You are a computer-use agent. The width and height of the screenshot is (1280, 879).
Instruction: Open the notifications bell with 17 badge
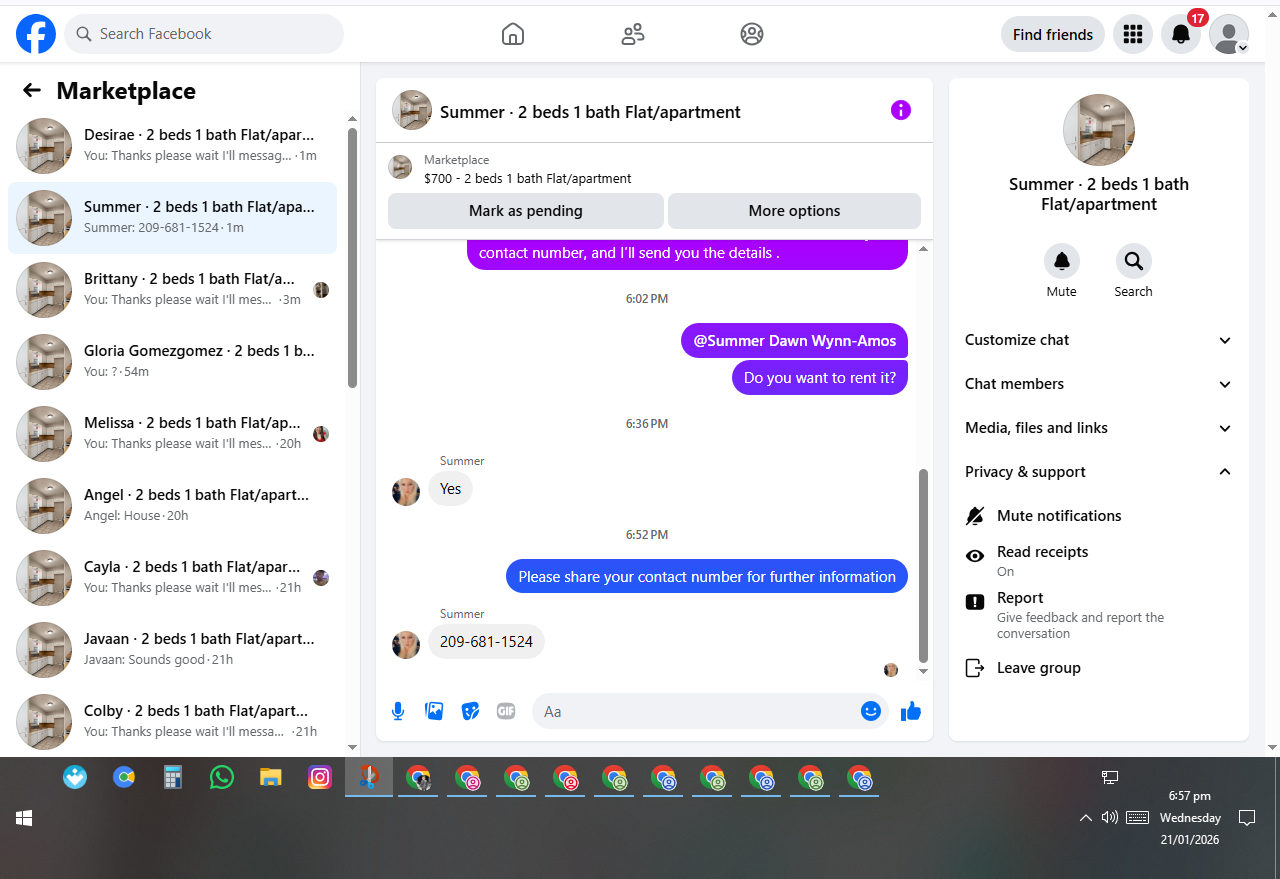(x=1181, y=34)
